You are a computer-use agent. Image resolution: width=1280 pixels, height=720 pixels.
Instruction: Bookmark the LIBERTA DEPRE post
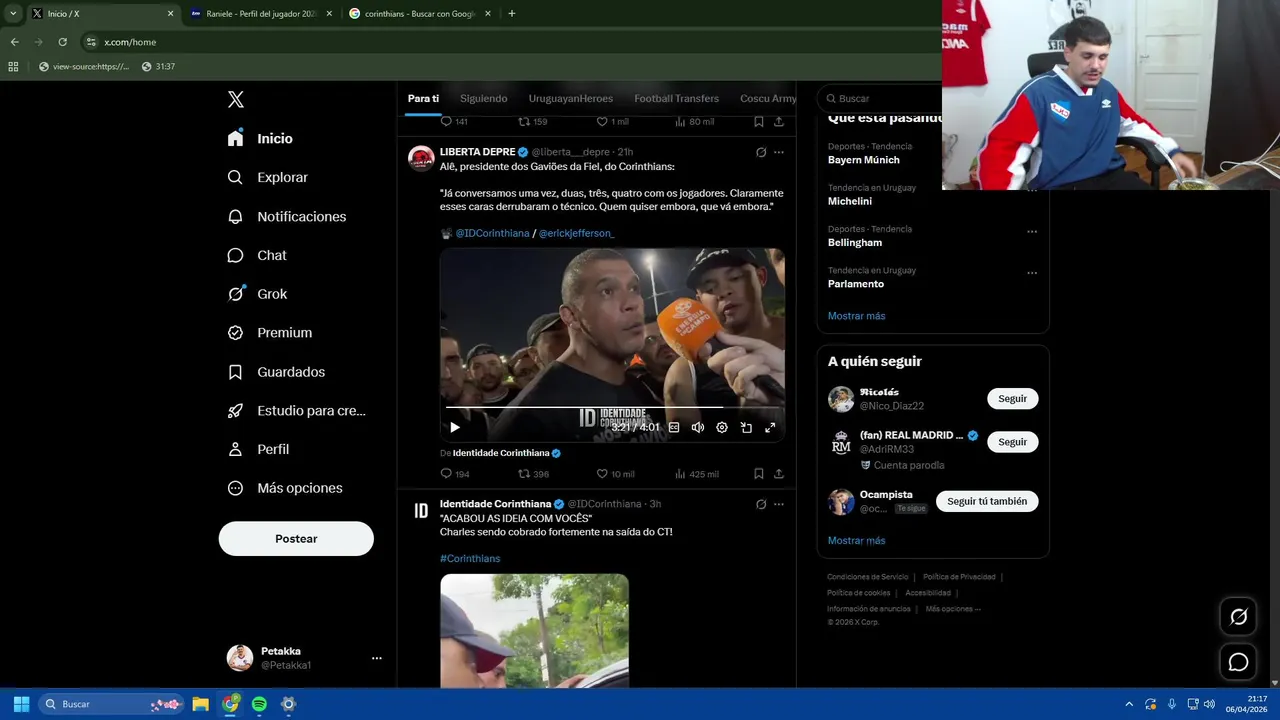click(x=759, y=474)
